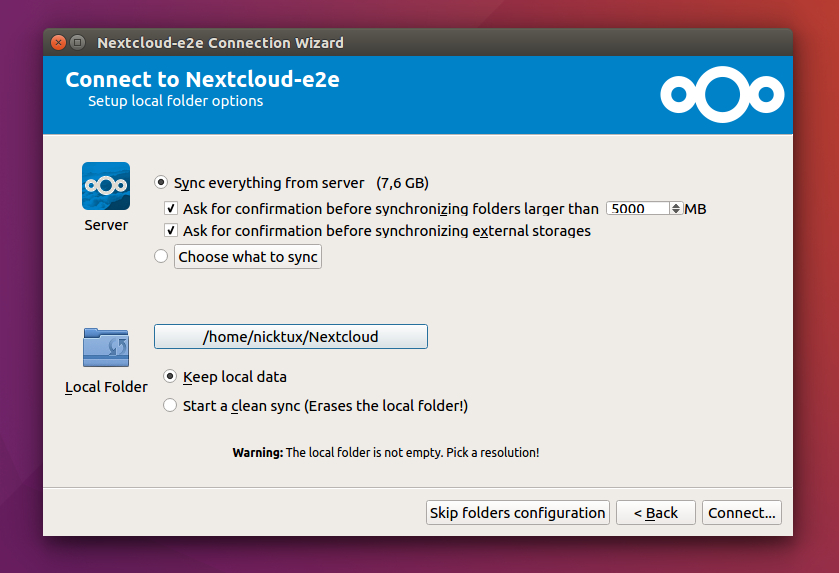The height and width of the screenshot is (573, 839).
Task: Close the Connection Wizard window
Action: pyautogui.click(x=58, y=43)
